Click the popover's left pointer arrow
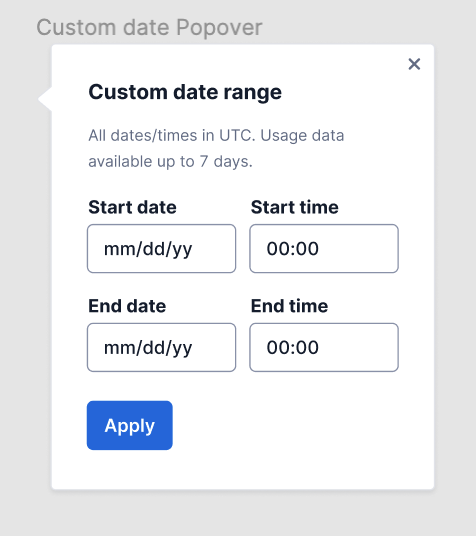The height and width of the screenshot is (536, 476). (45, 99)
